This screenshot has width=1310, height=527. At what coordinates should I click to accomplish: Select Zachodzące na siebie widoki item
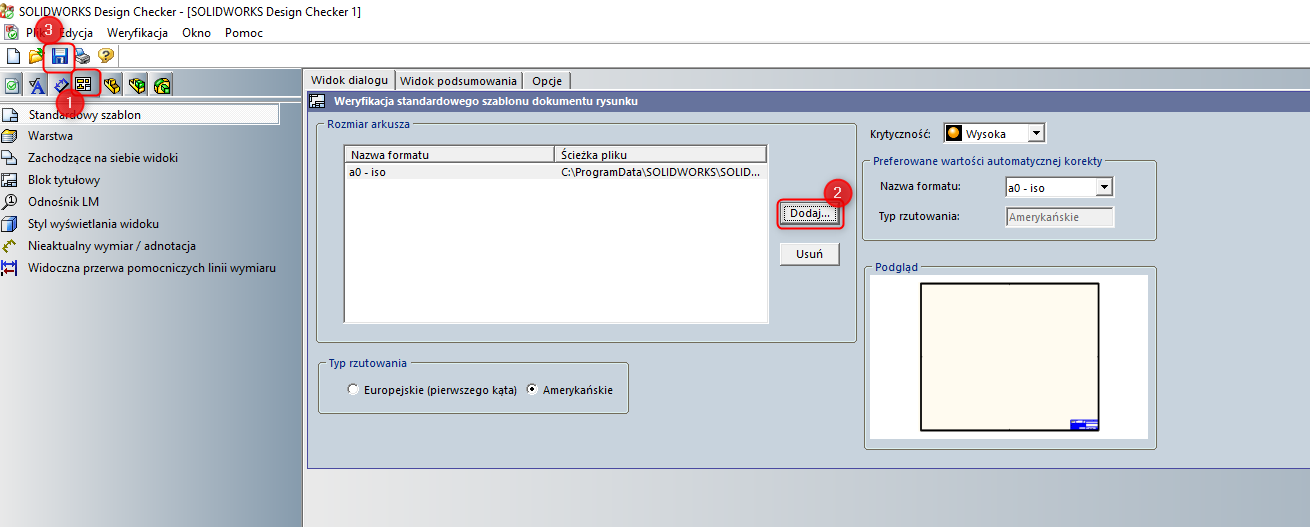(x=103, y=158)
